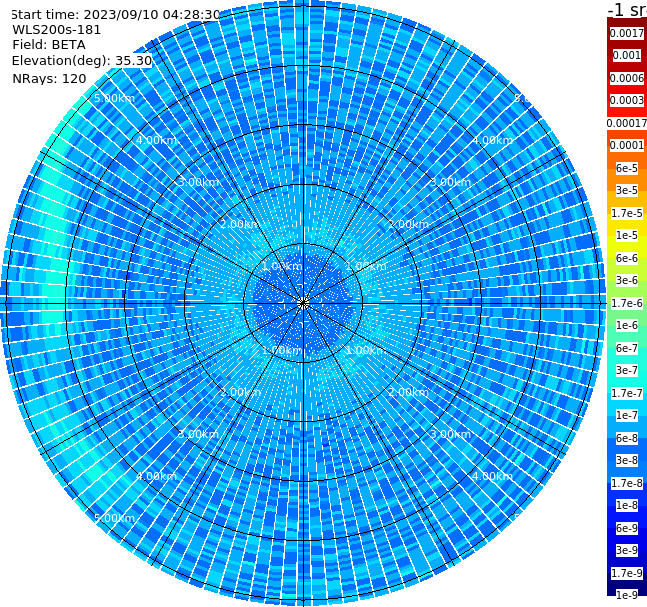Select the 1.7e-6 colorbar tick
The height and width of the screenshot is (607, 647).
pos(627,303)
